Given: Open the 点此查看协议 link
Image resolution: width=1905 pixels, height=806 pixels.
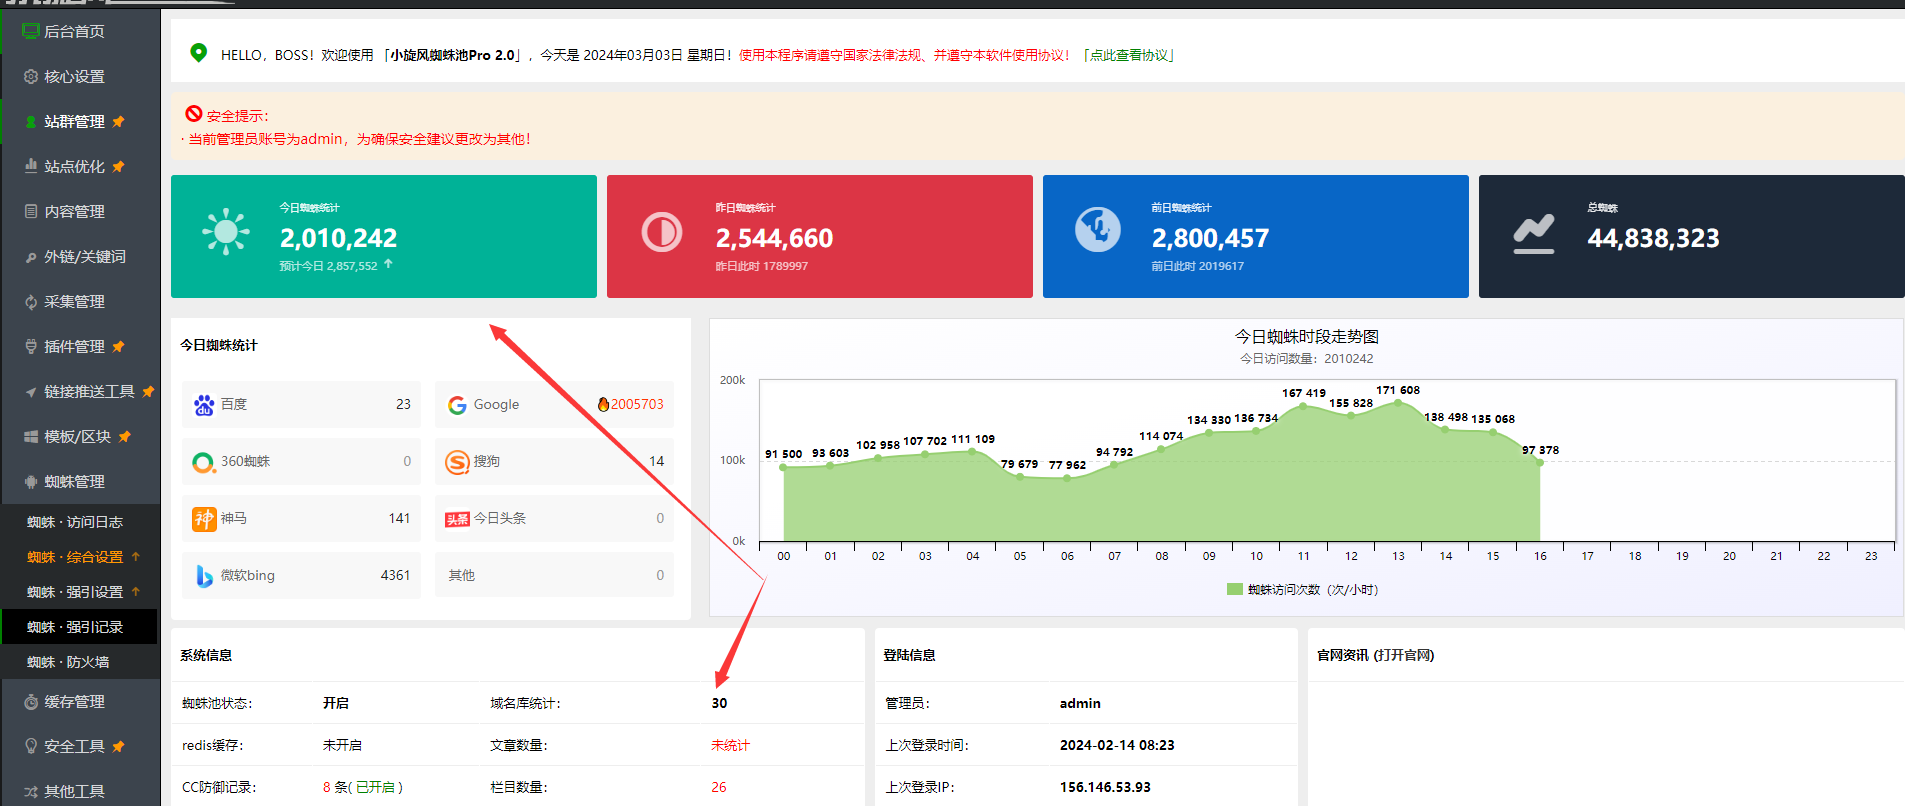Looking at the screenshot, I should pos(1129,55).
